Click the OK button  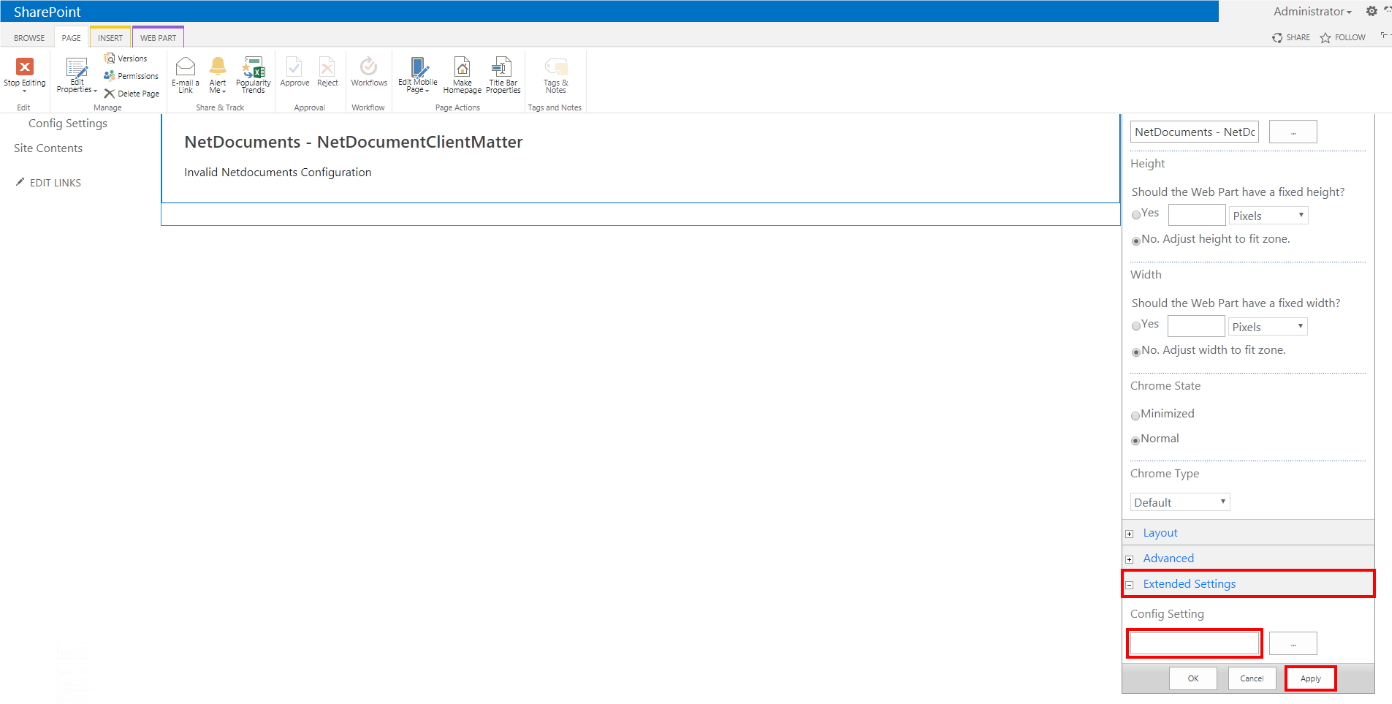(x=1193, y=678)
